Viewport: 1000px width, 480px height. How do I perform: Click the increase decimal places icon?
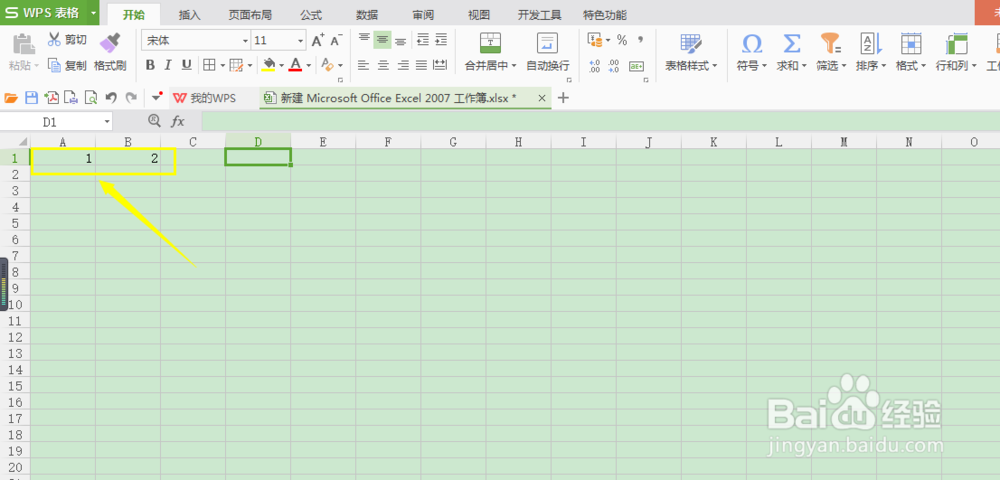[594, 65]
